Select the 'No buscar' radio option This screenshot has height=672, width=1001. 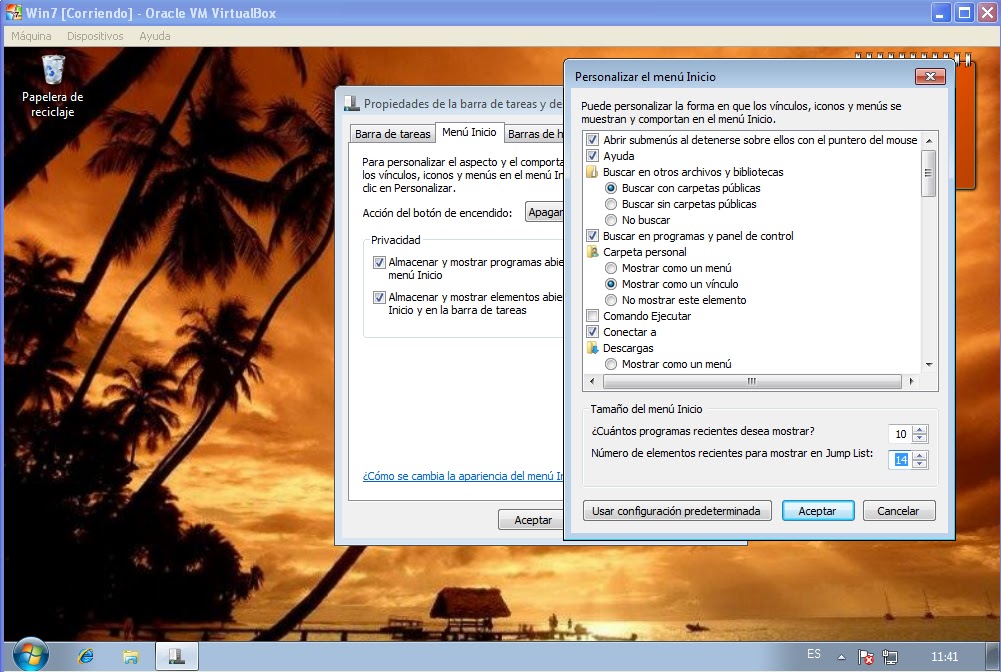tap(611, 220)
